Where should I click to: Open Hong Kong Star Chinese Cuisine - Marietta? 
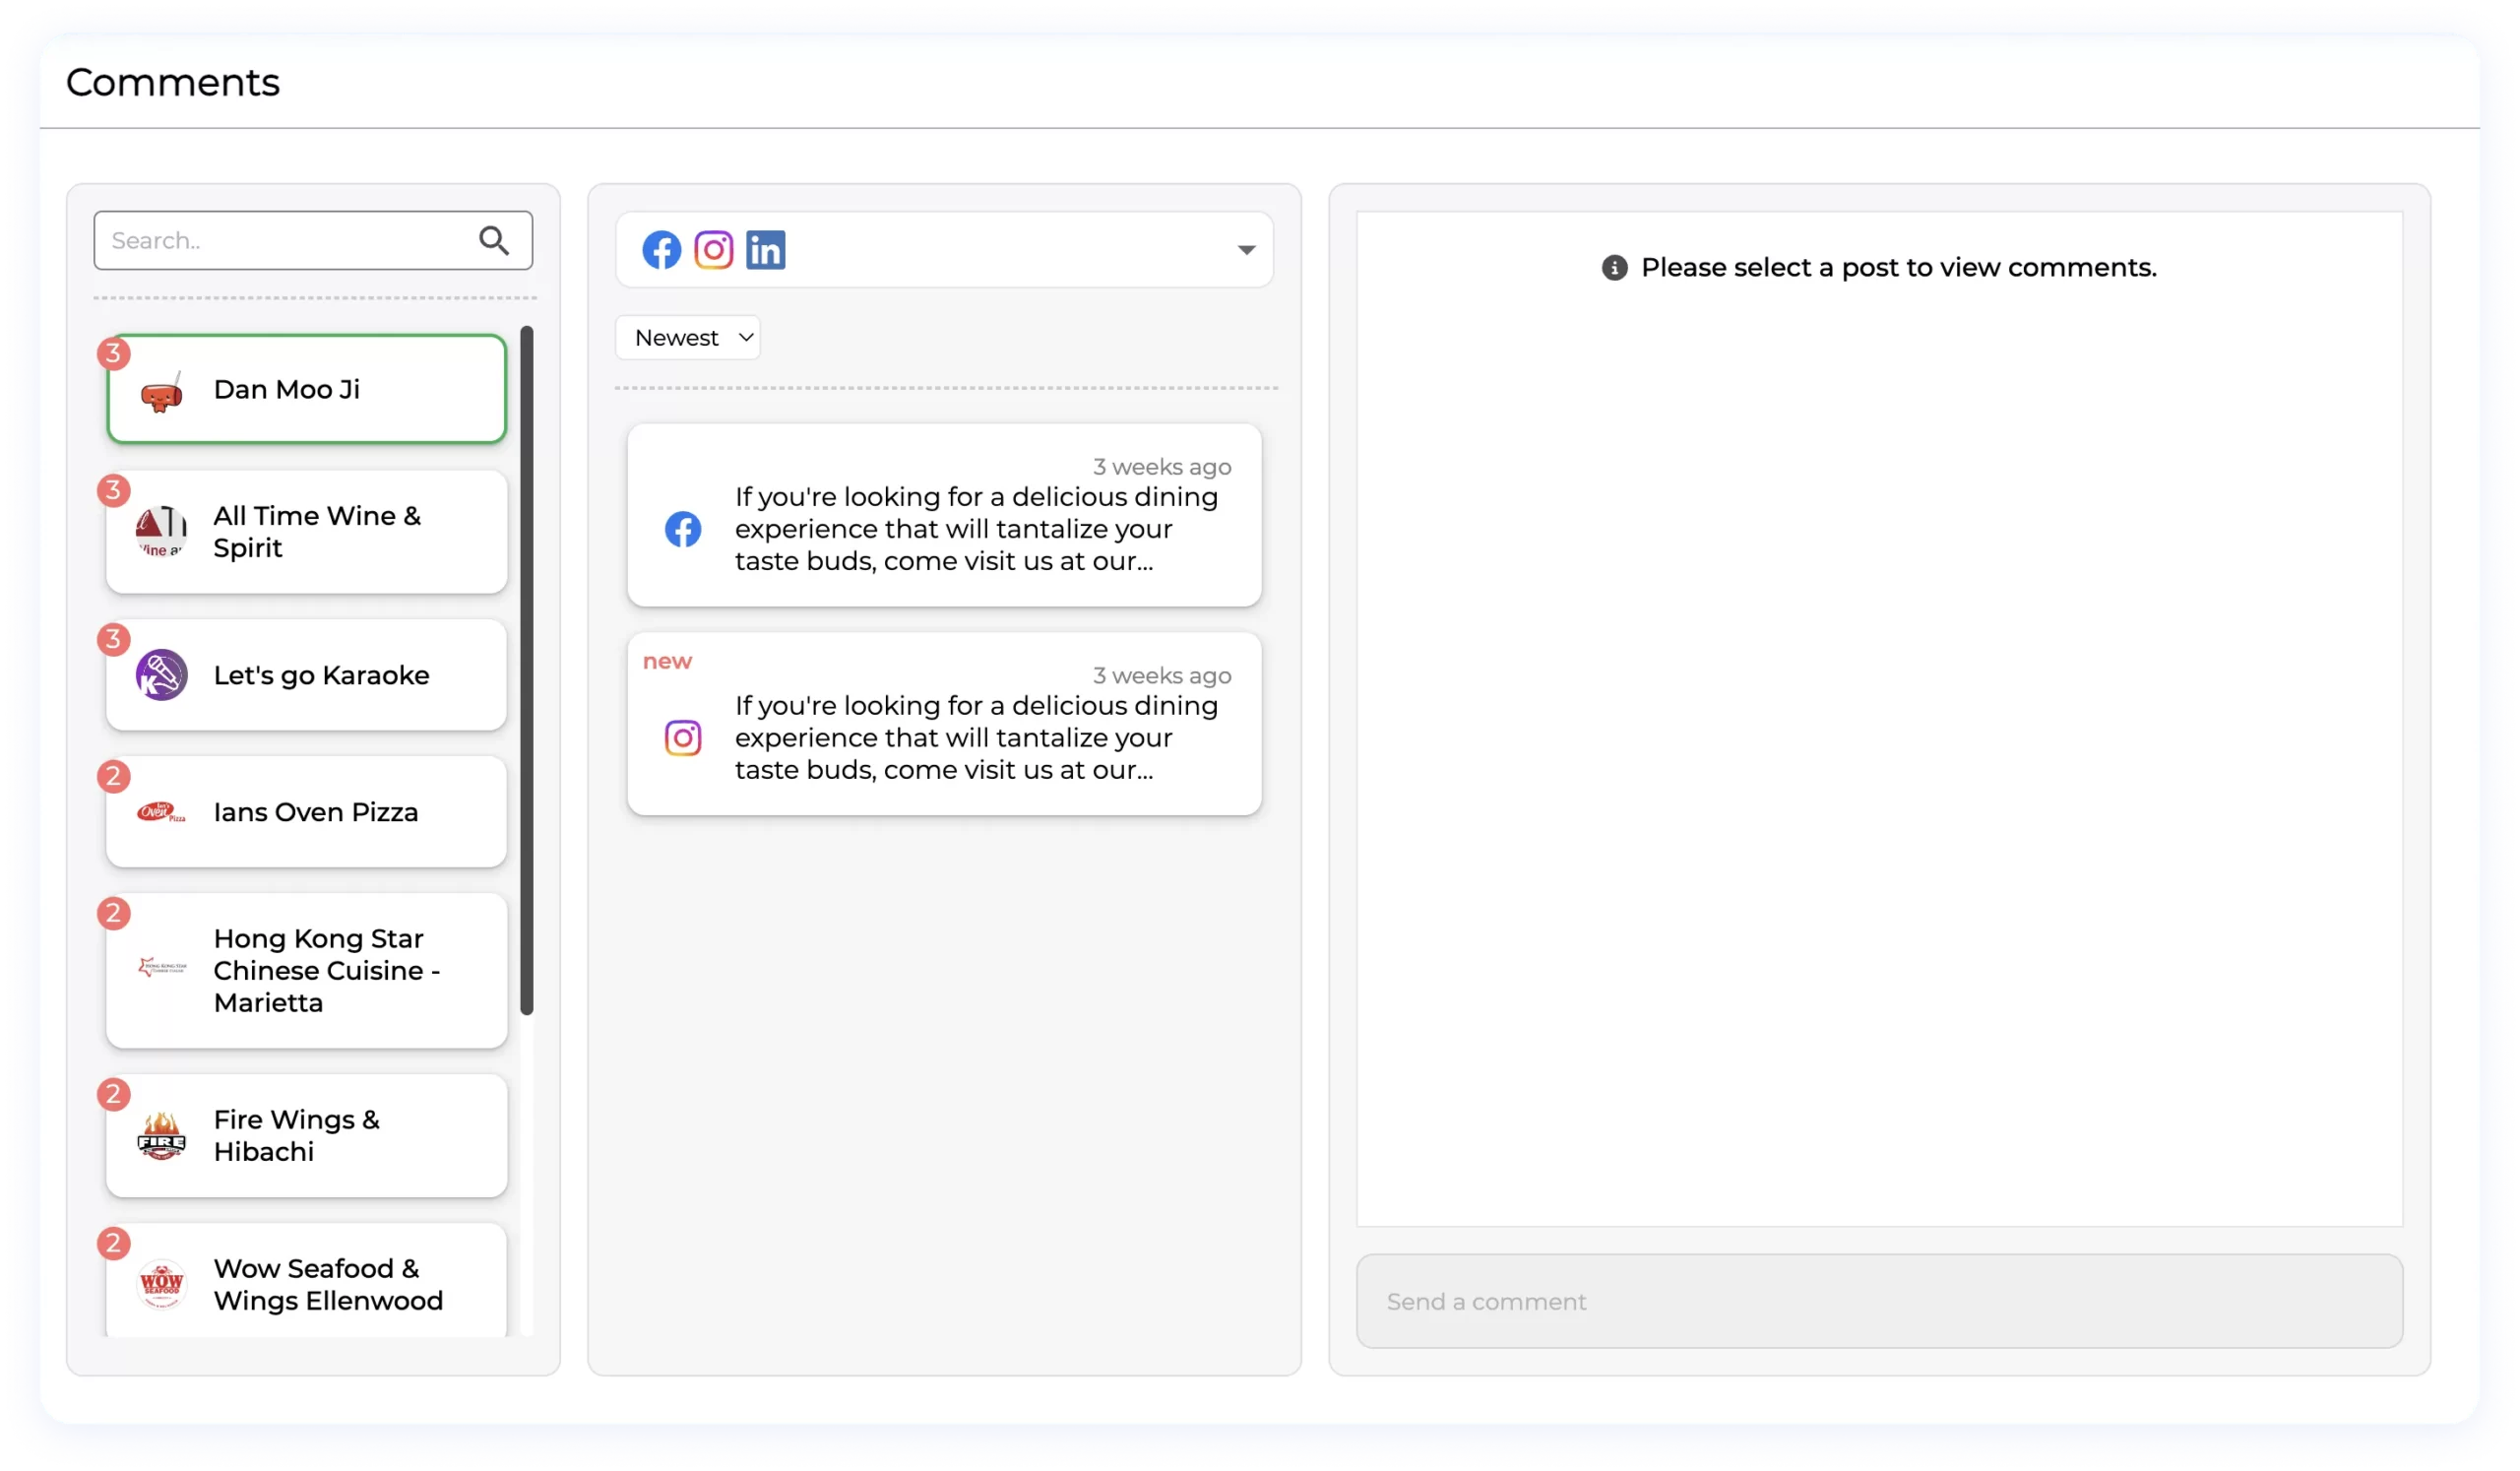pos(326,970)
